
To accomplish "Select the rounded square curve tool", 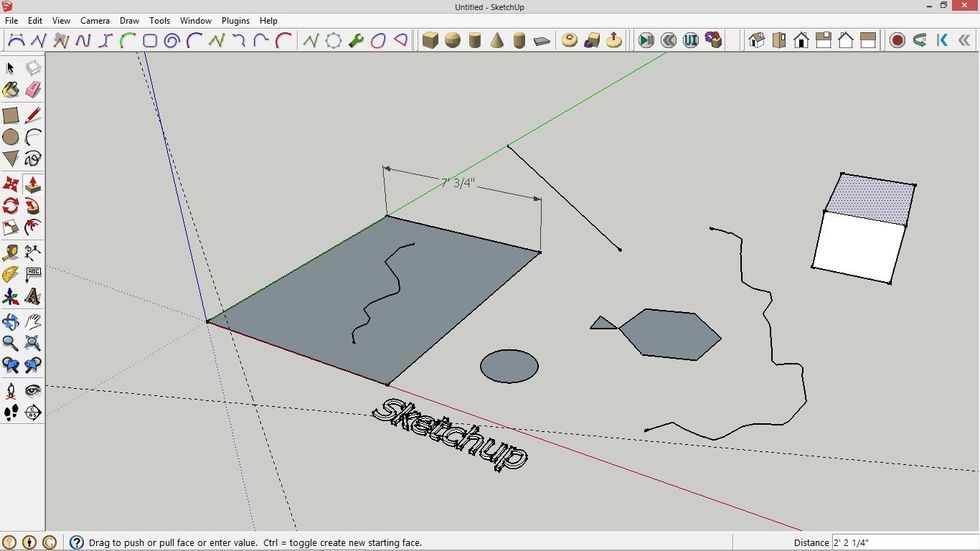I will [149, 41].
